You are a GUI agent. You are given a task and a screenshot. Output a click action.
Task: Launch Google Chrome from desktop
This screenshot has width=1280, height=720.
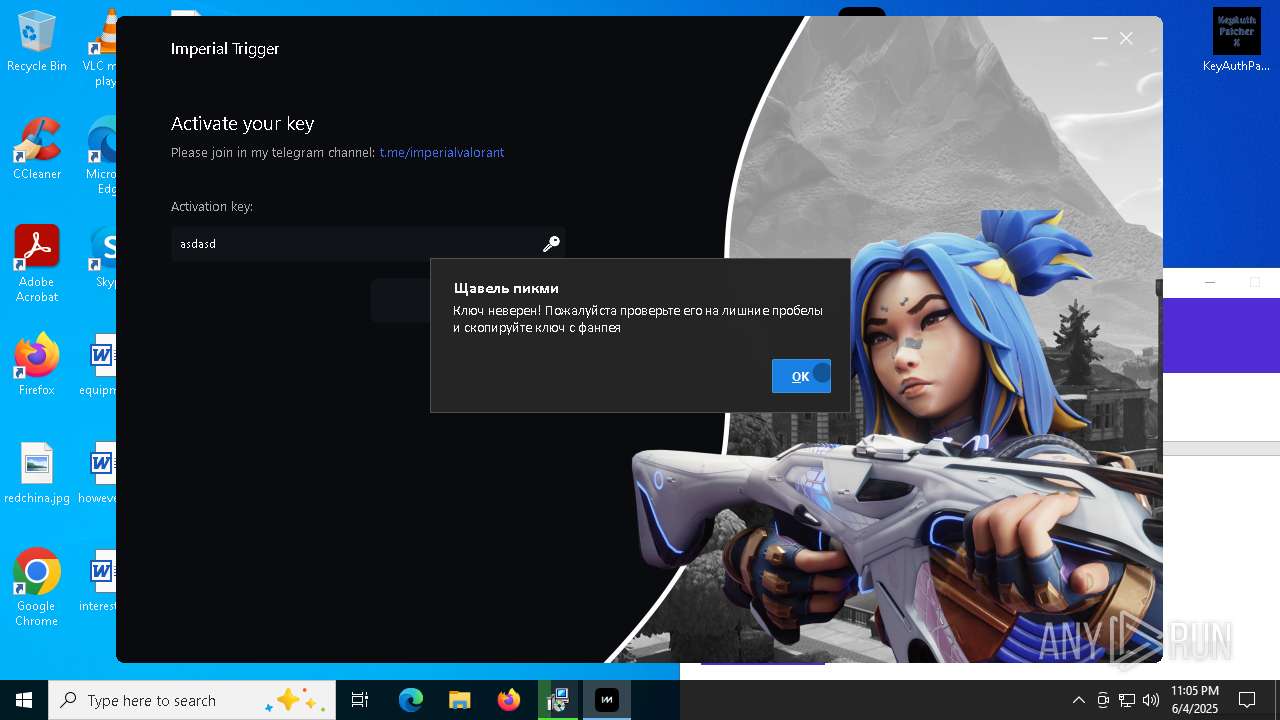tap(37, 587)
